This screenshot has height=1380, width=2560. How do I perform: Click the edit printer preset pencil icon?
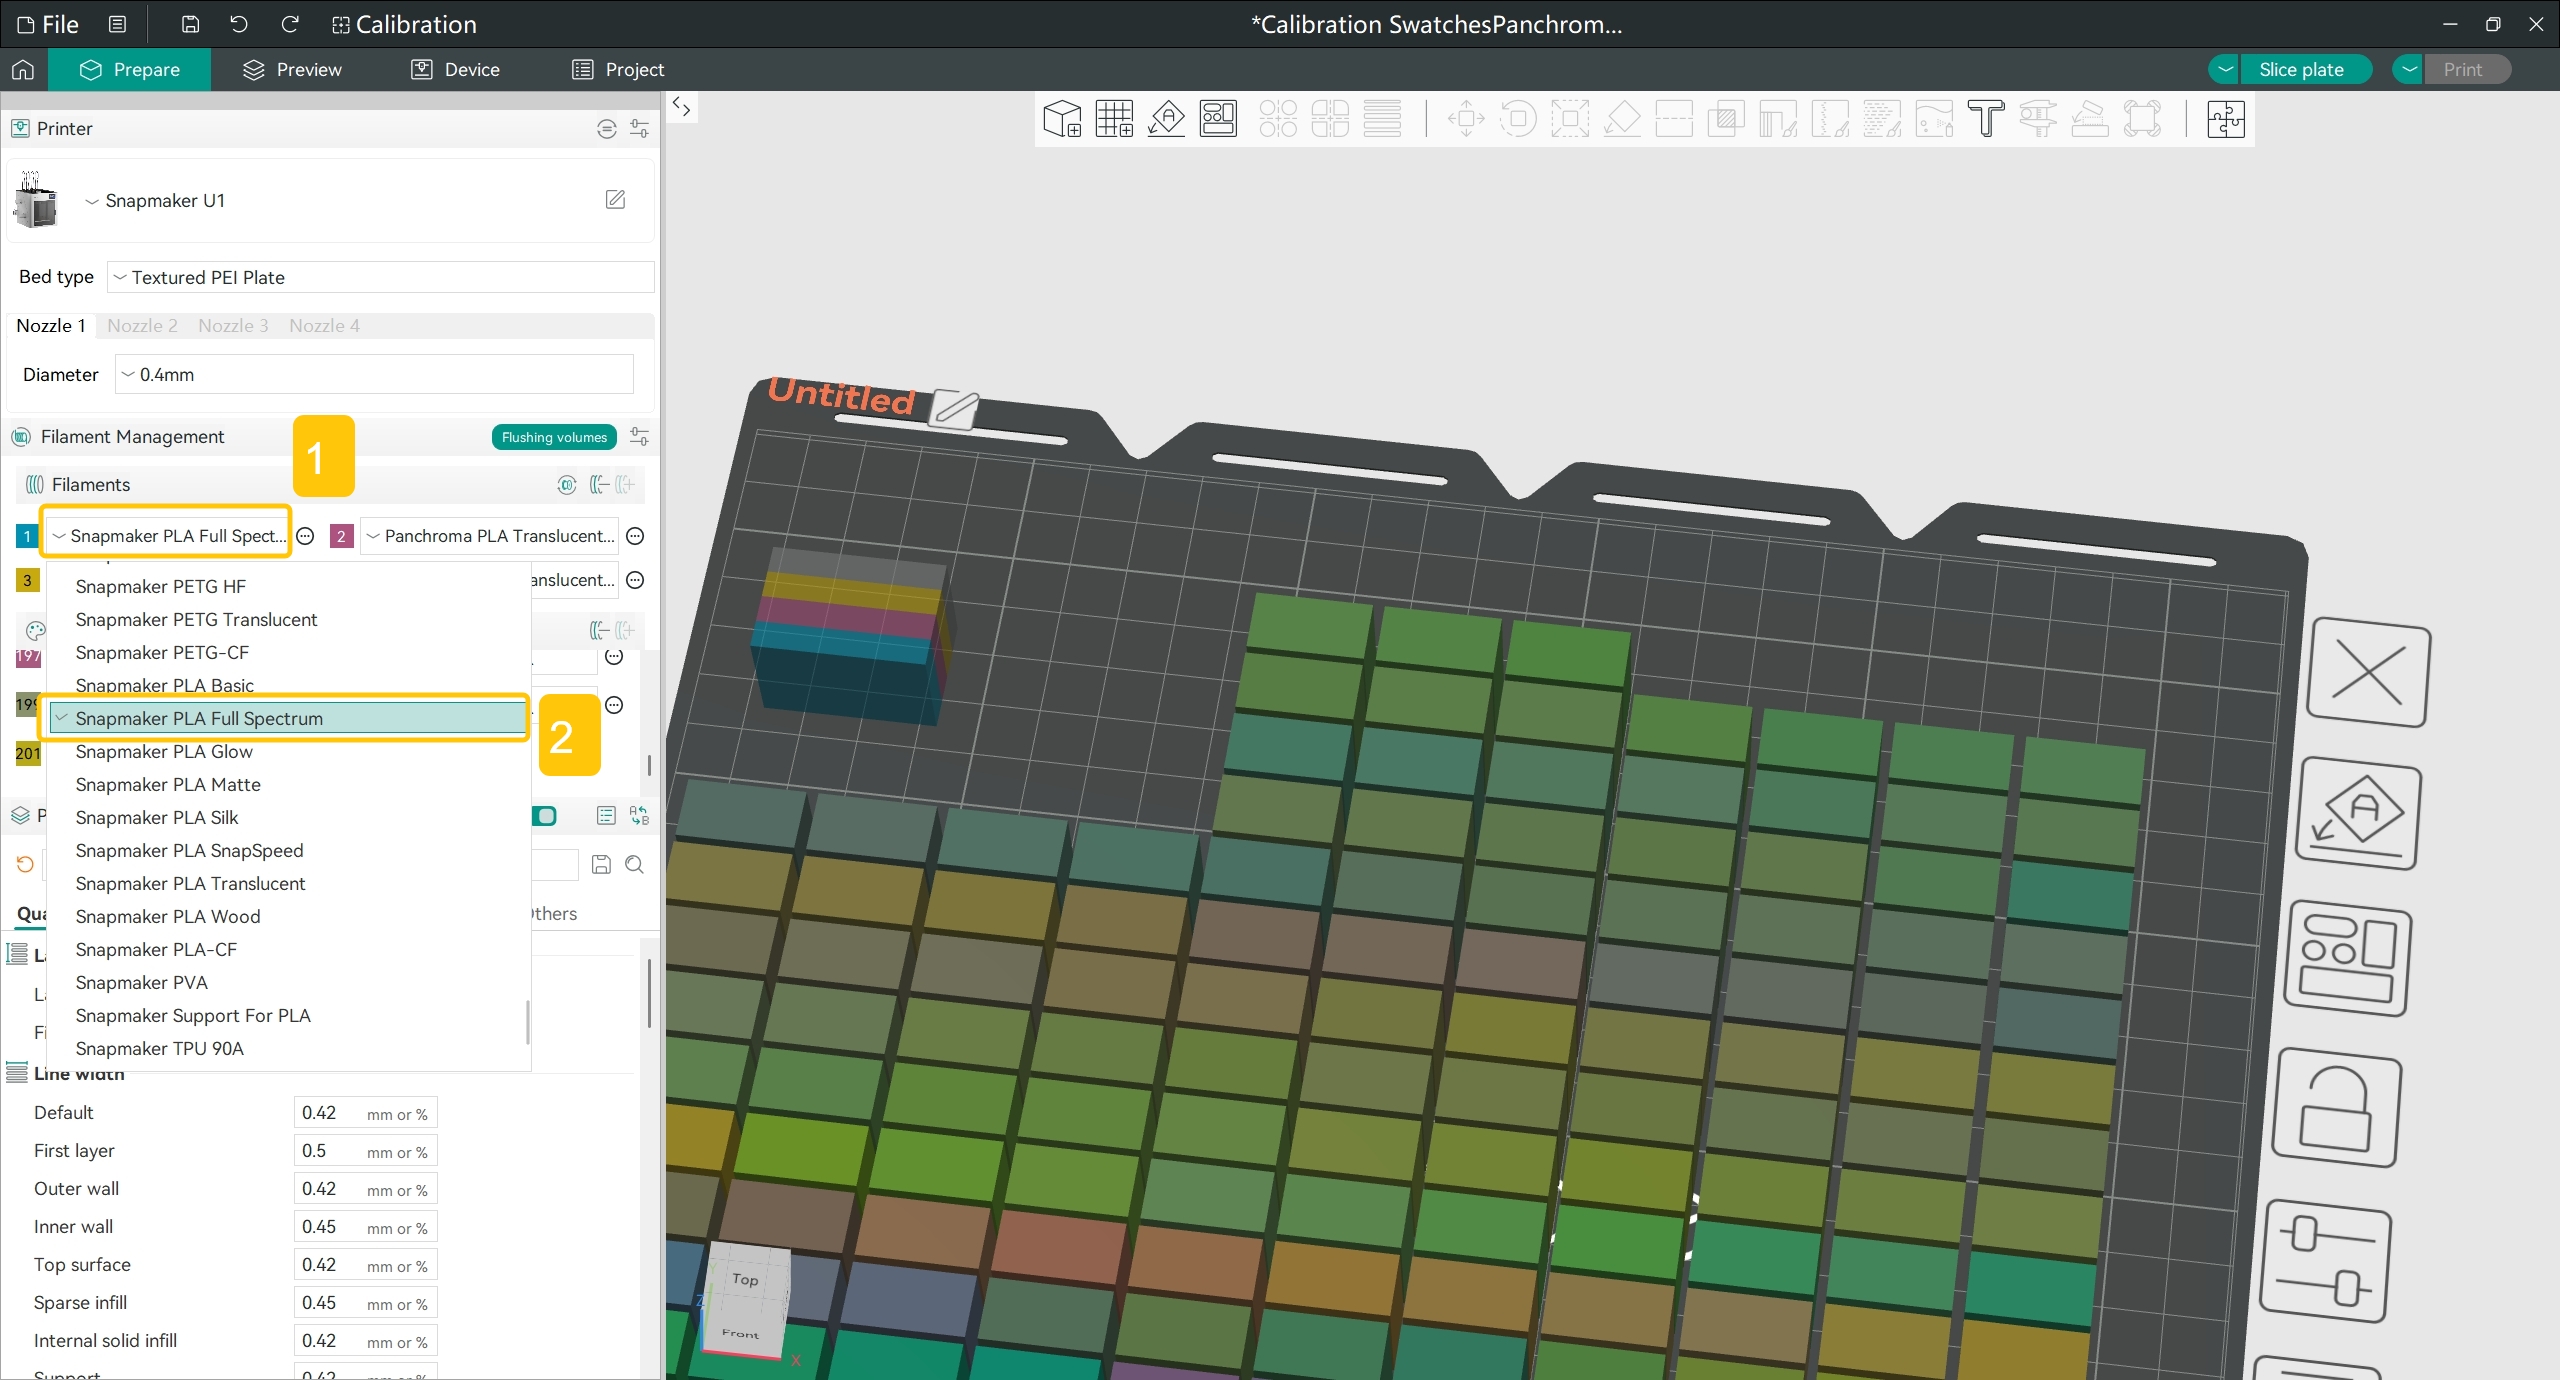coord(616,200)
